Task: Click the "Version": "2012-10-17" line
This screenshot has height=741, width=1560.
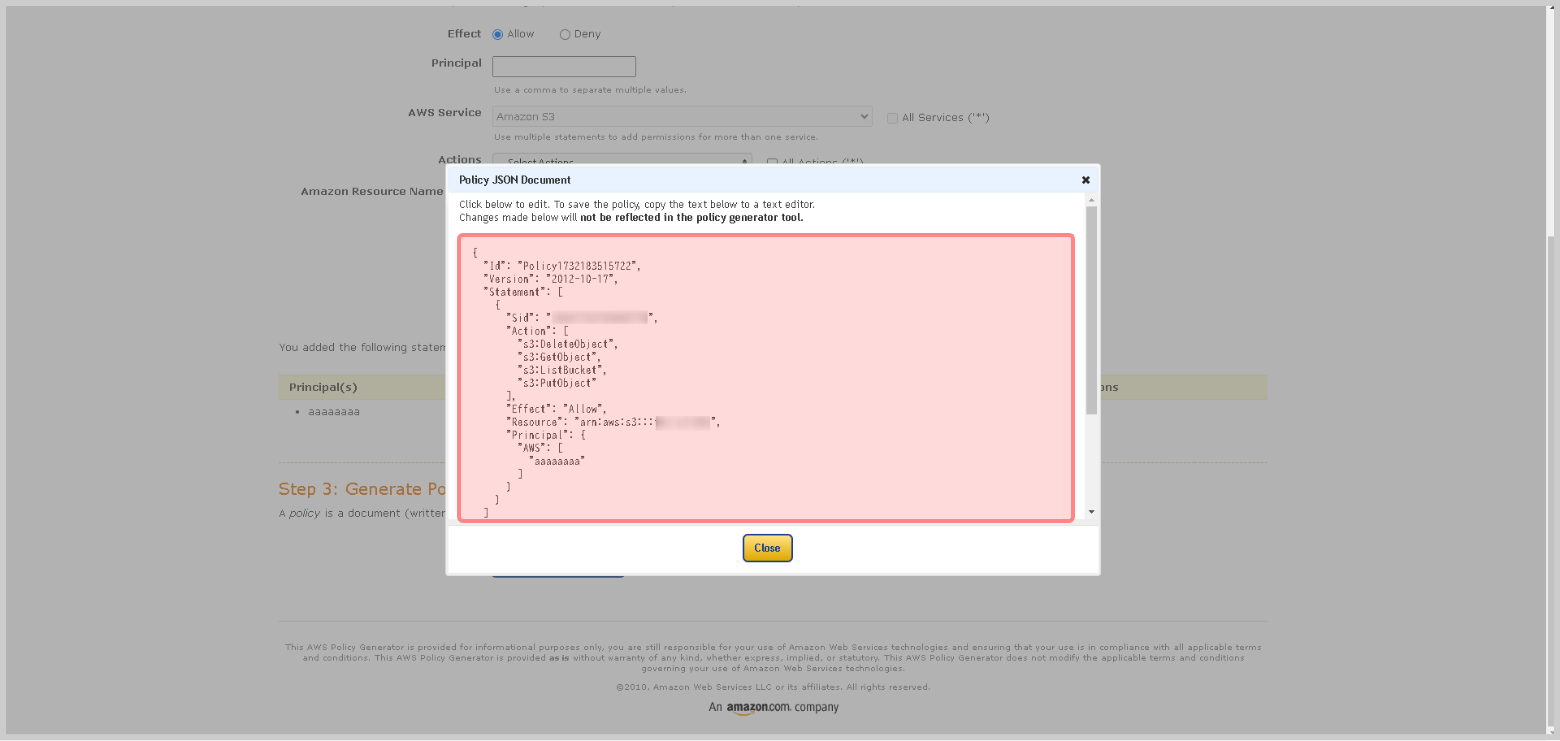Action: coord(550,279)
